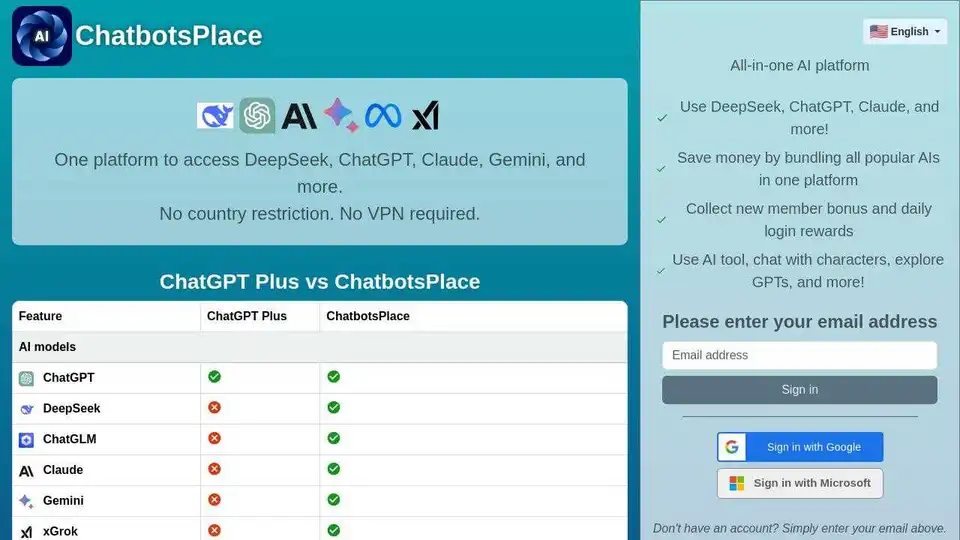Open the English language dropdown
960x540 pixels.
coord(905,31)
